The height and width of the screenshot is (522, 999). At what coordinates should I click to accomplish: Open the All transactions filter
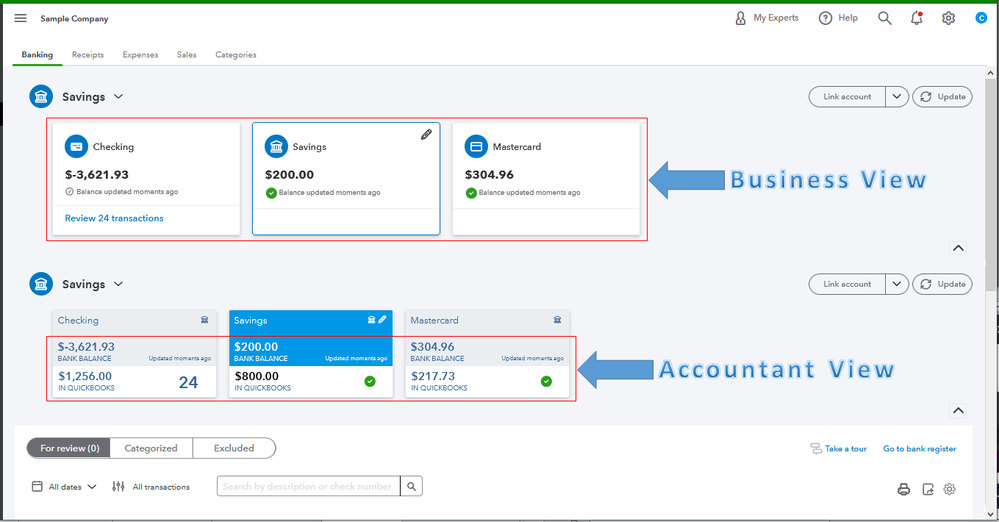[151, 486]
